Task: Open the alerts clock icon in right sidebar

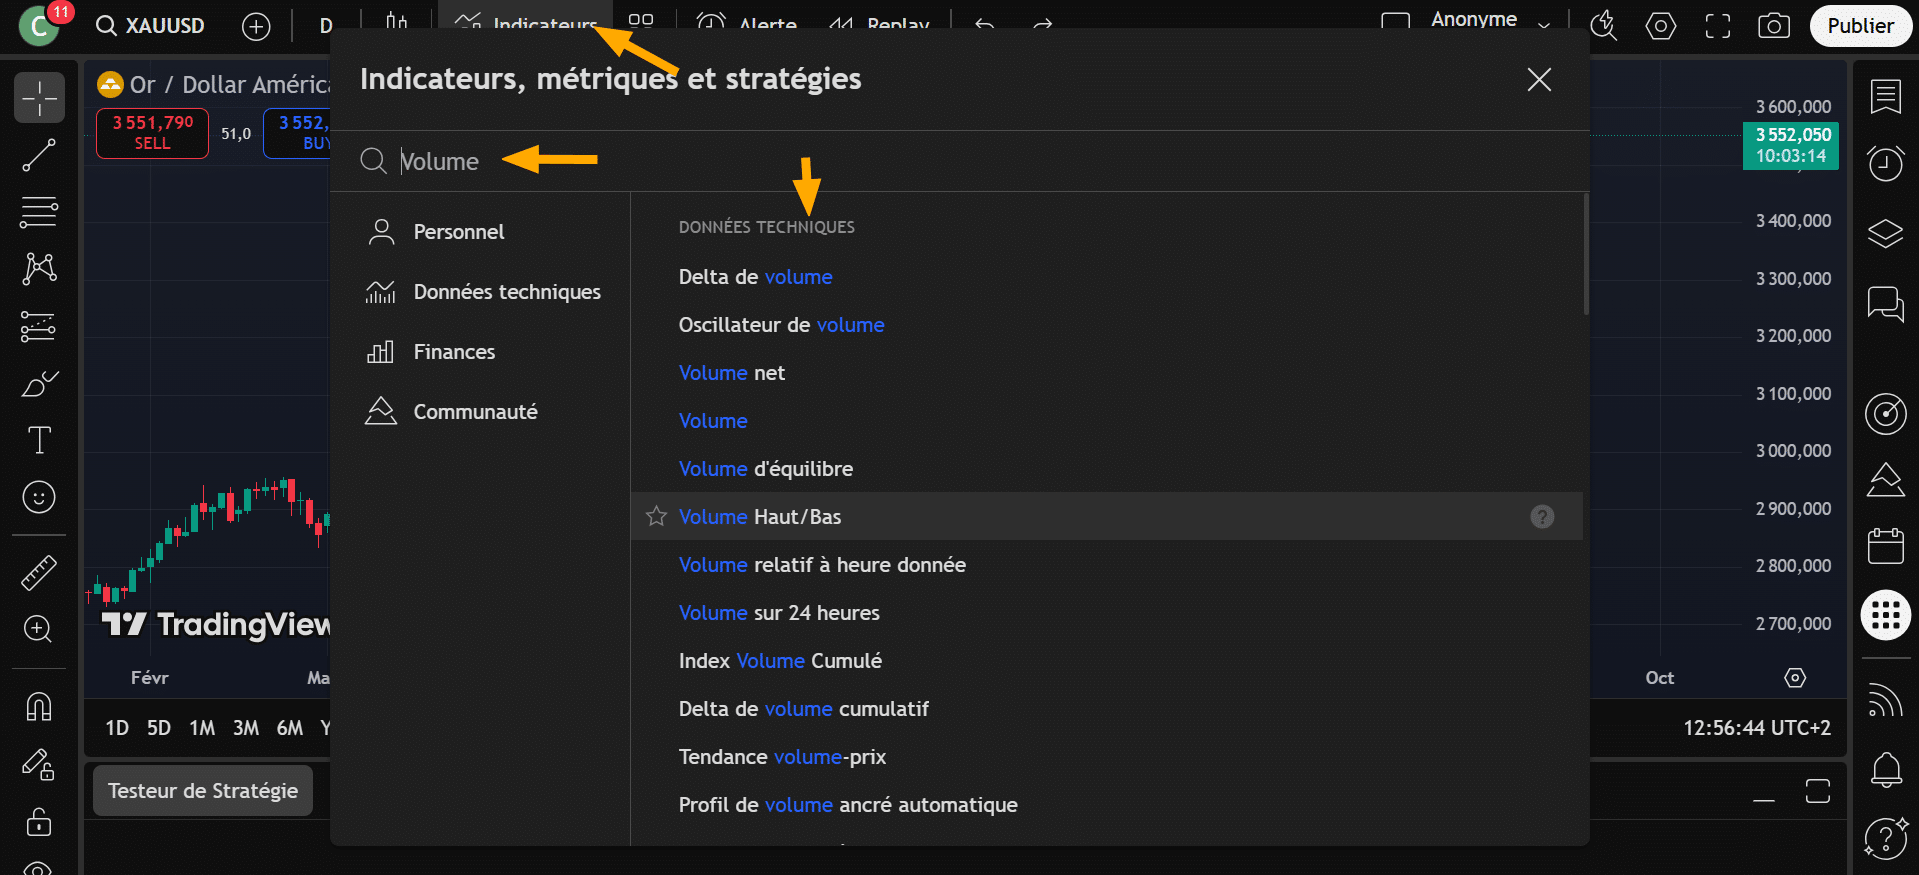Action: coord(1885,163)
